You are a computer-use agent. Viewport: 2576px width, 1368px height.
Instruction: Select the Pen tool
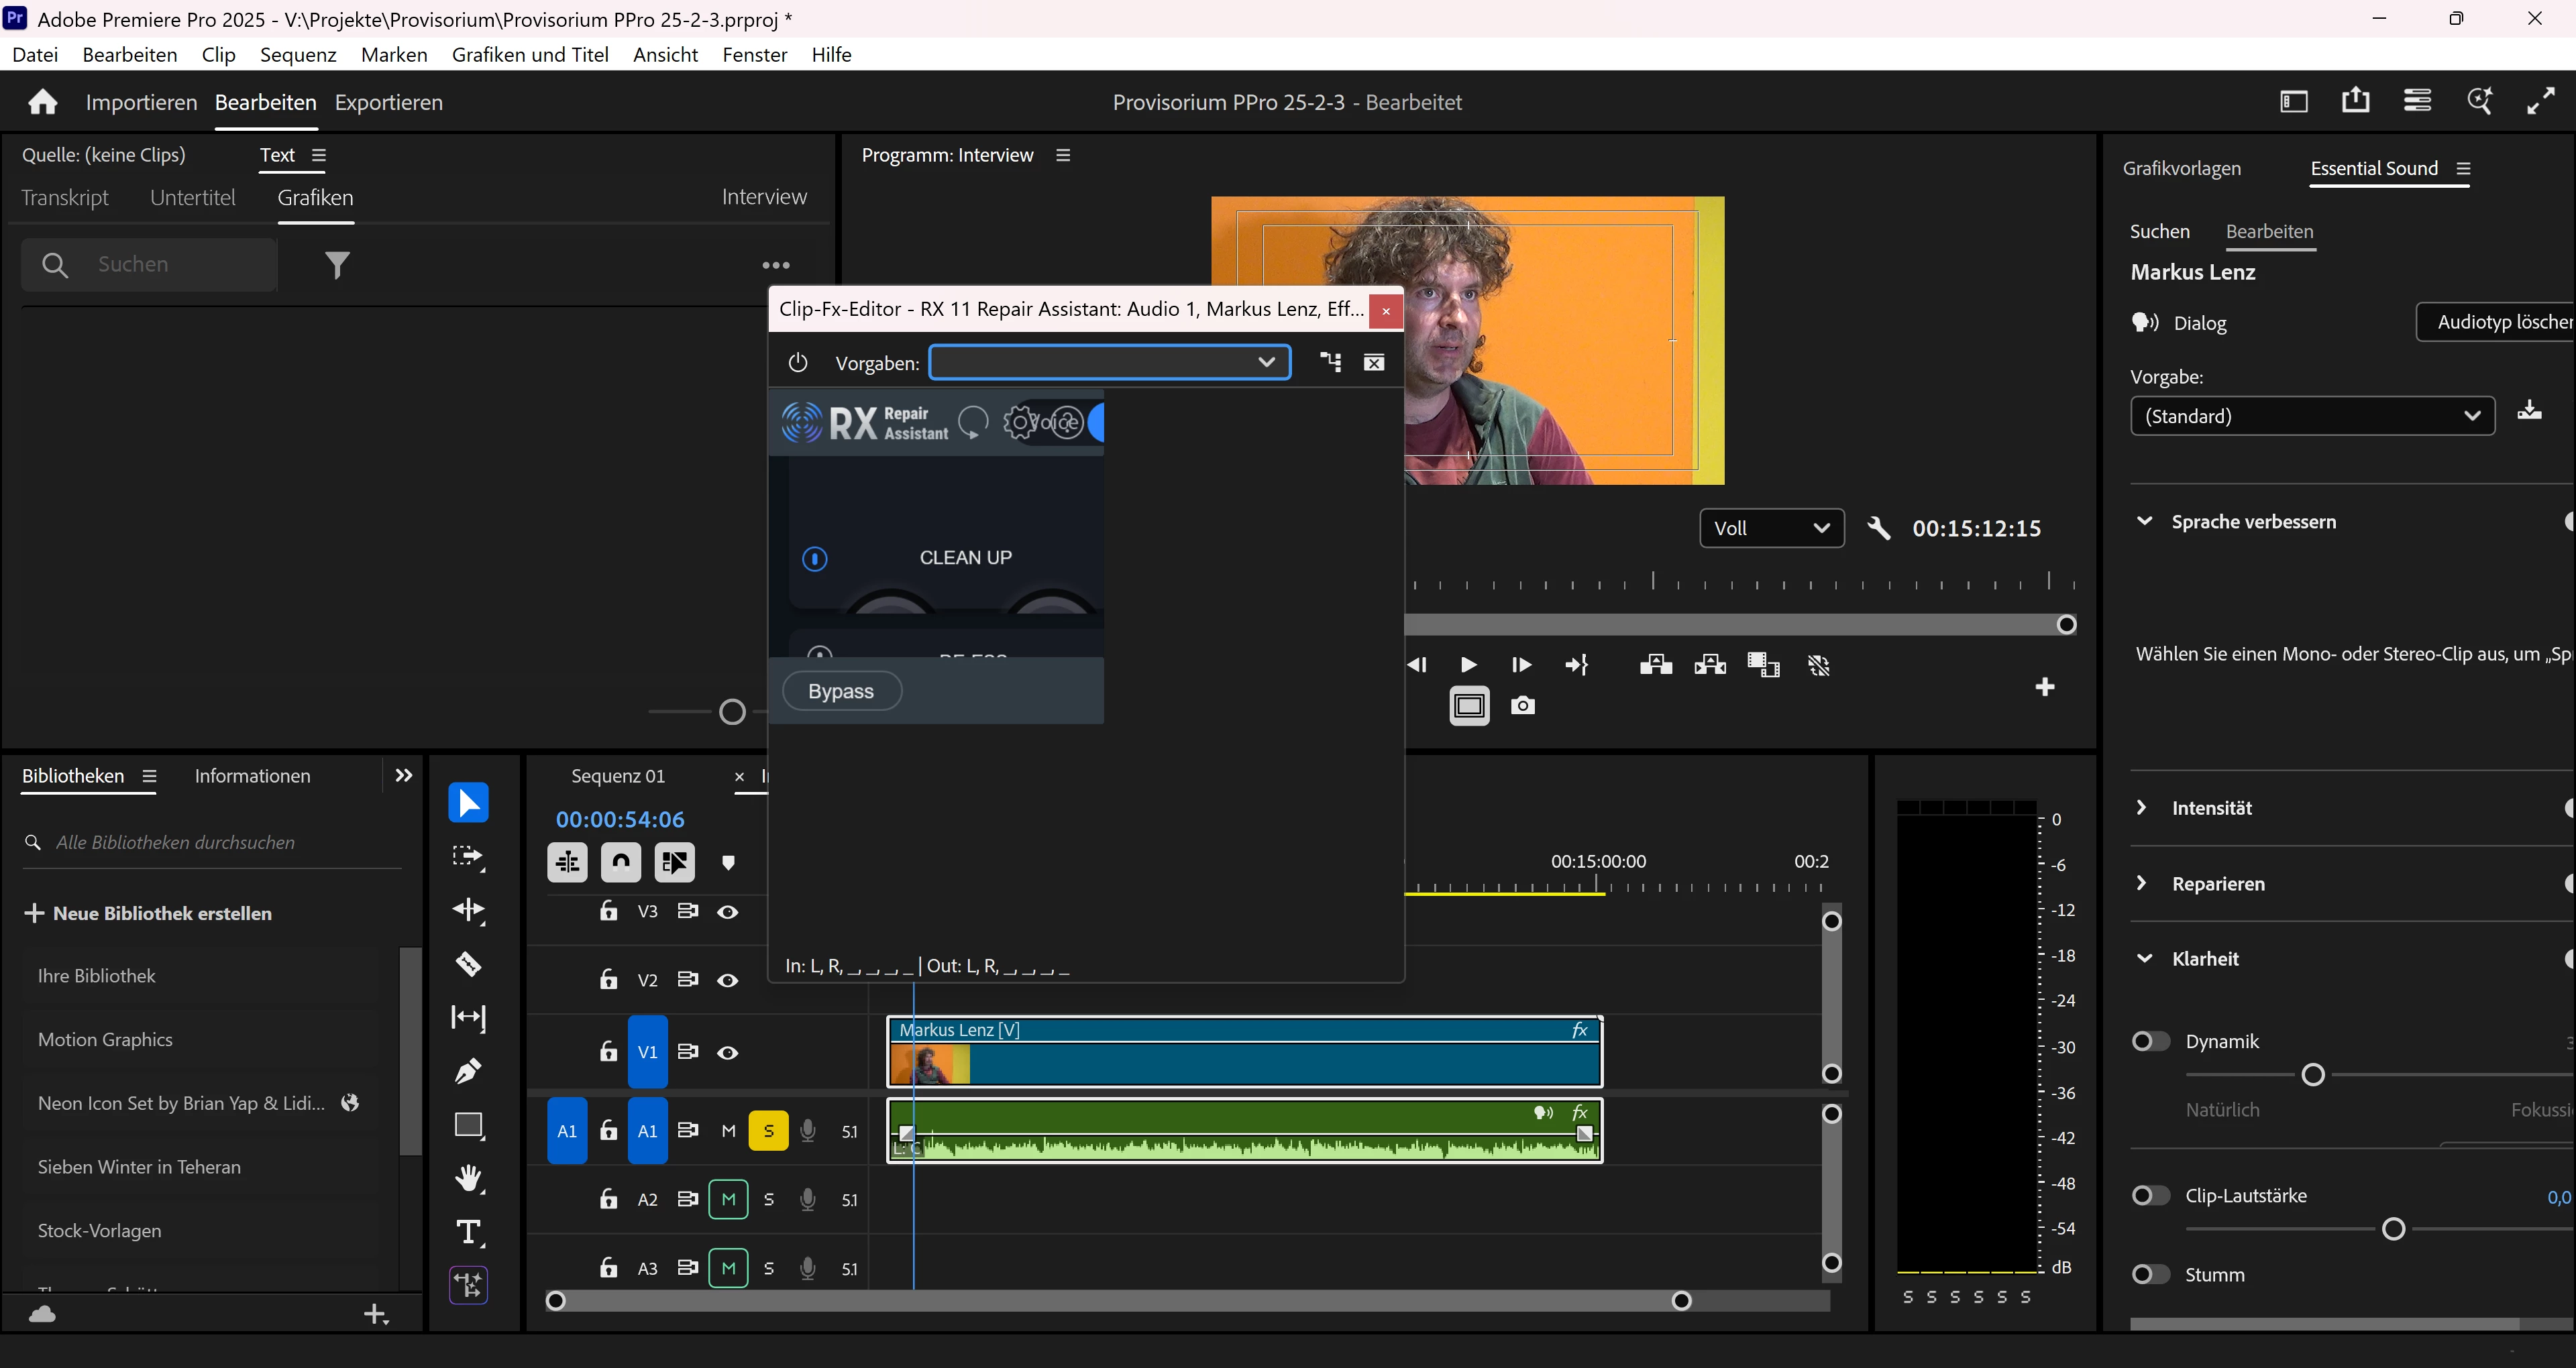[x=468, y=1071]
